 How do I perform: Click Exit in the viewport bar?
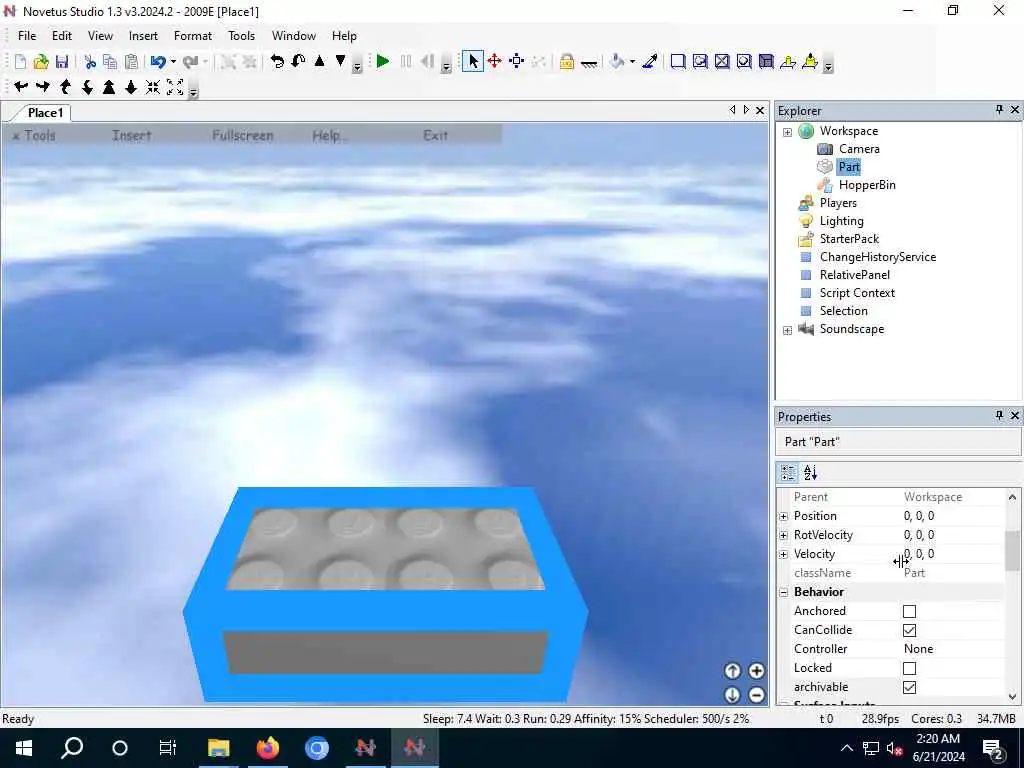436,135
